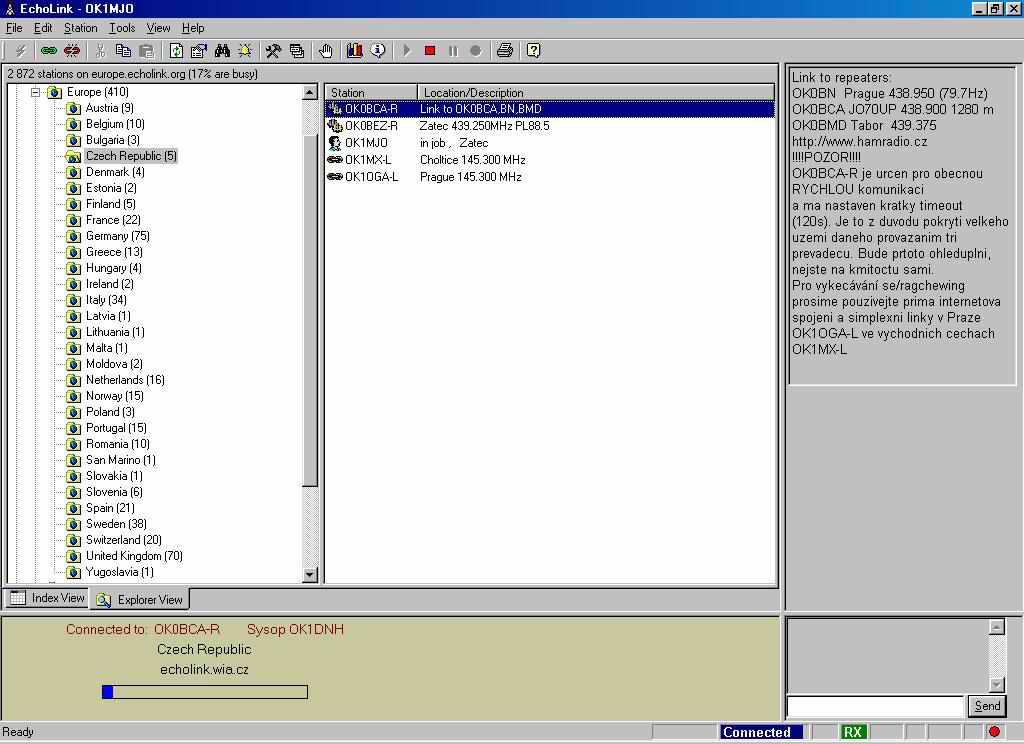This screenshot has height=744, width=1024.
Task: Click the colored books toolbar icon
Action: pos(355,50)
